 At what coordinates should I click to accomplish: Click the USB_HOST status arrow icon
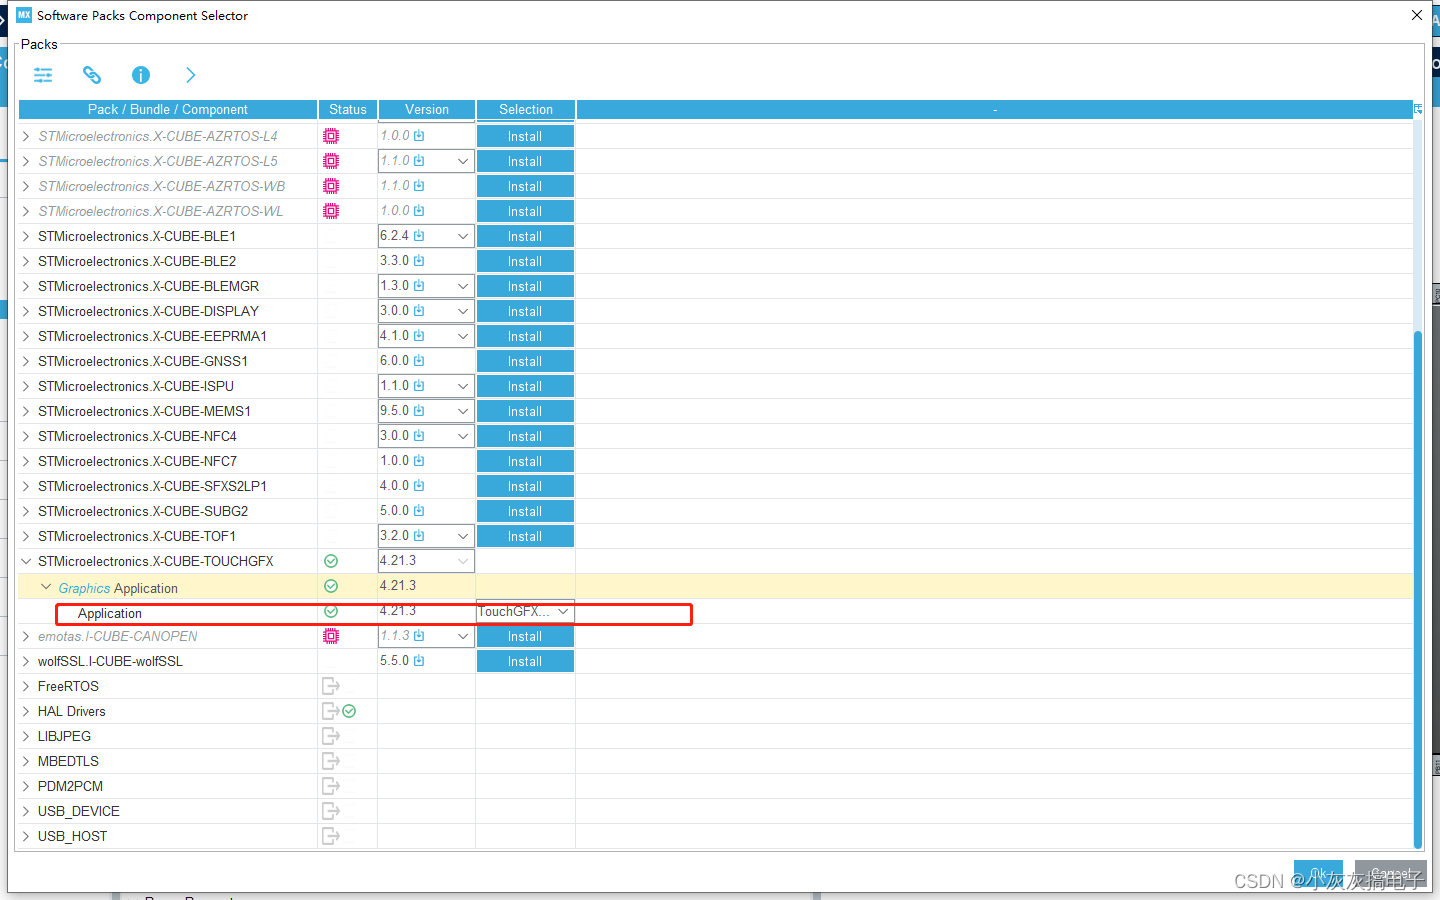[331, 836]
